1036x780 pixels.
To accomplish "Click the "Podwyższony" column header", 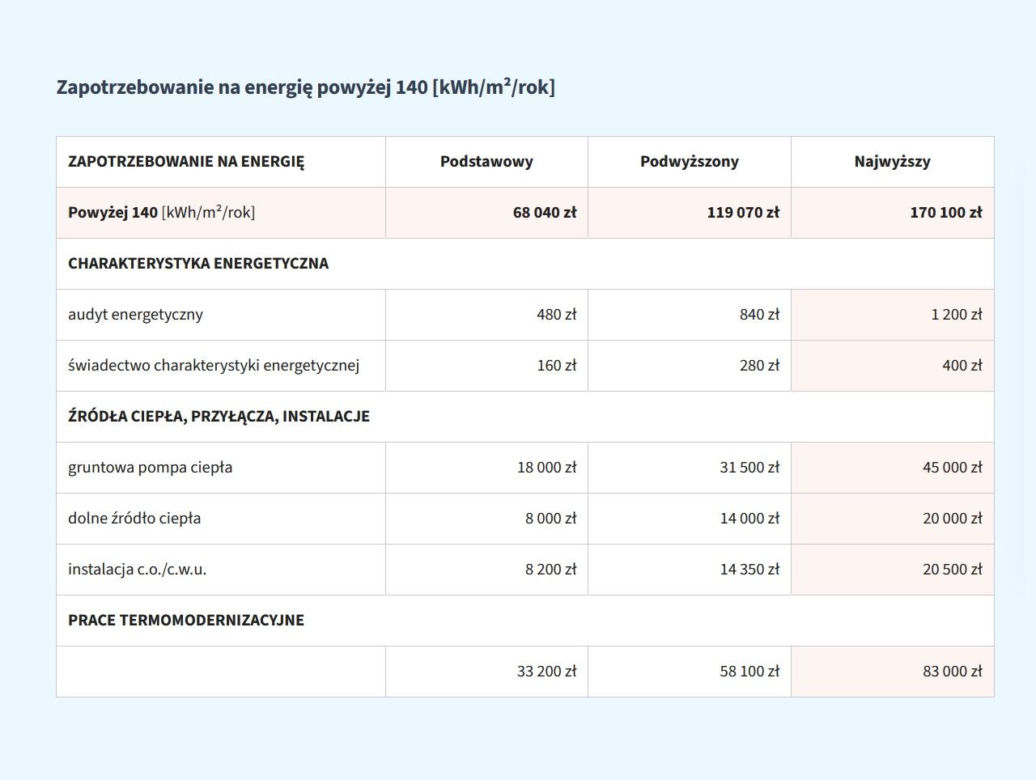I will point(690,162).
